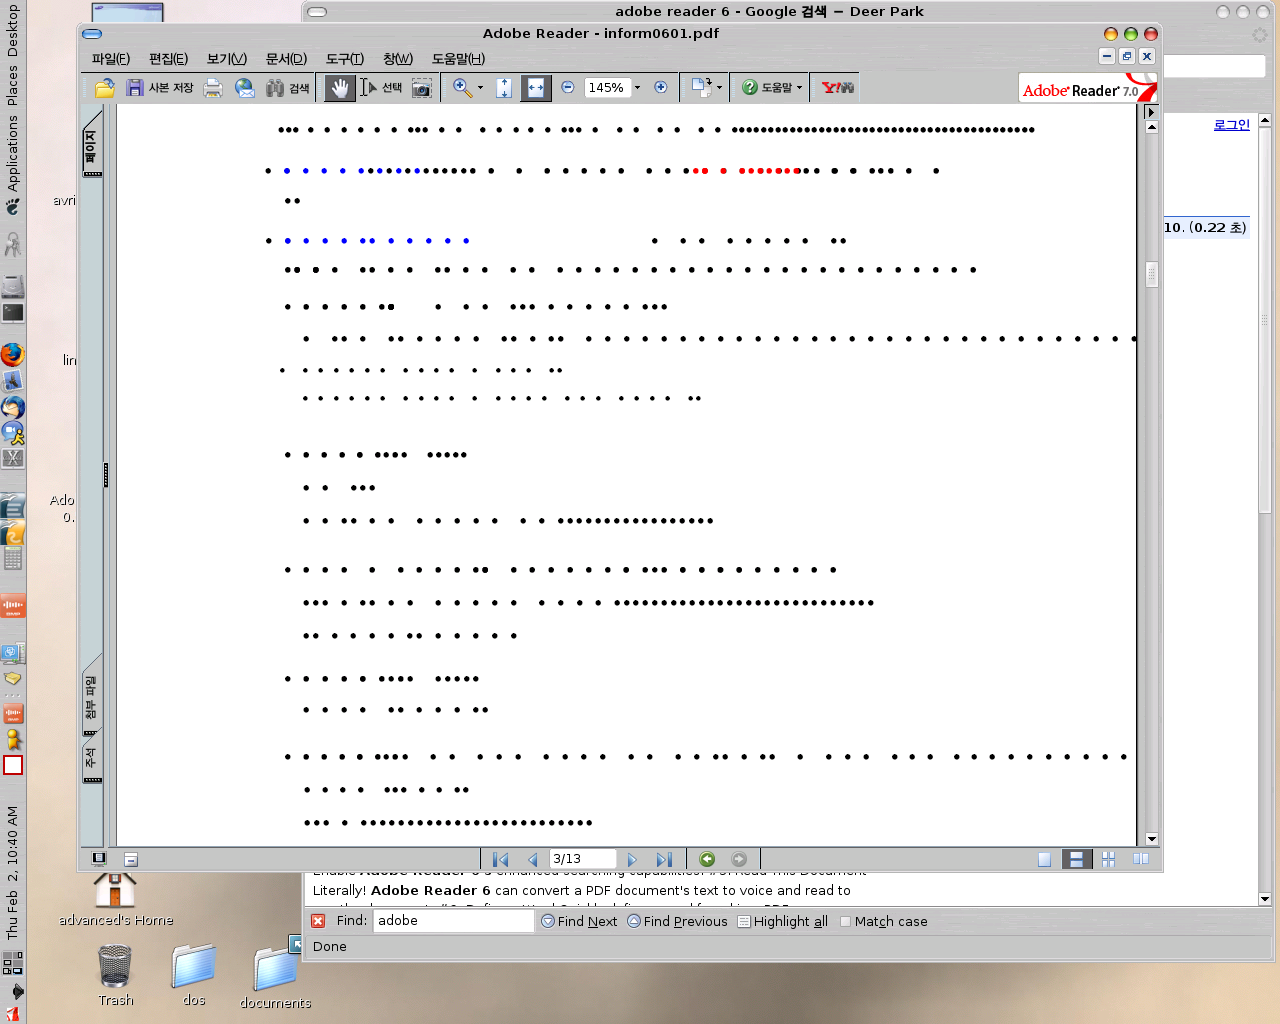The height and width of the screenshot is (1024, 1280).
Task: Save a copy with the floppy disk icon
Action: tap(160, 88)
